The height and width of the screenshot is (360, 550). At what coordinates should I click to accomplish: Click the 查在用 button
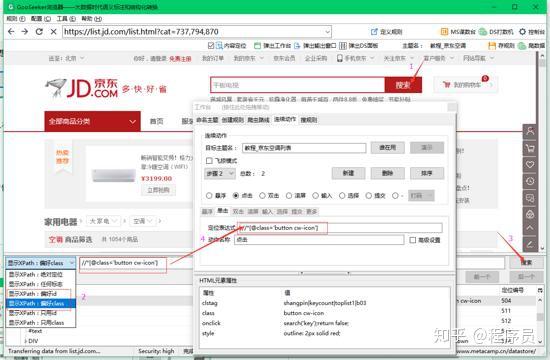click(388, 148)
